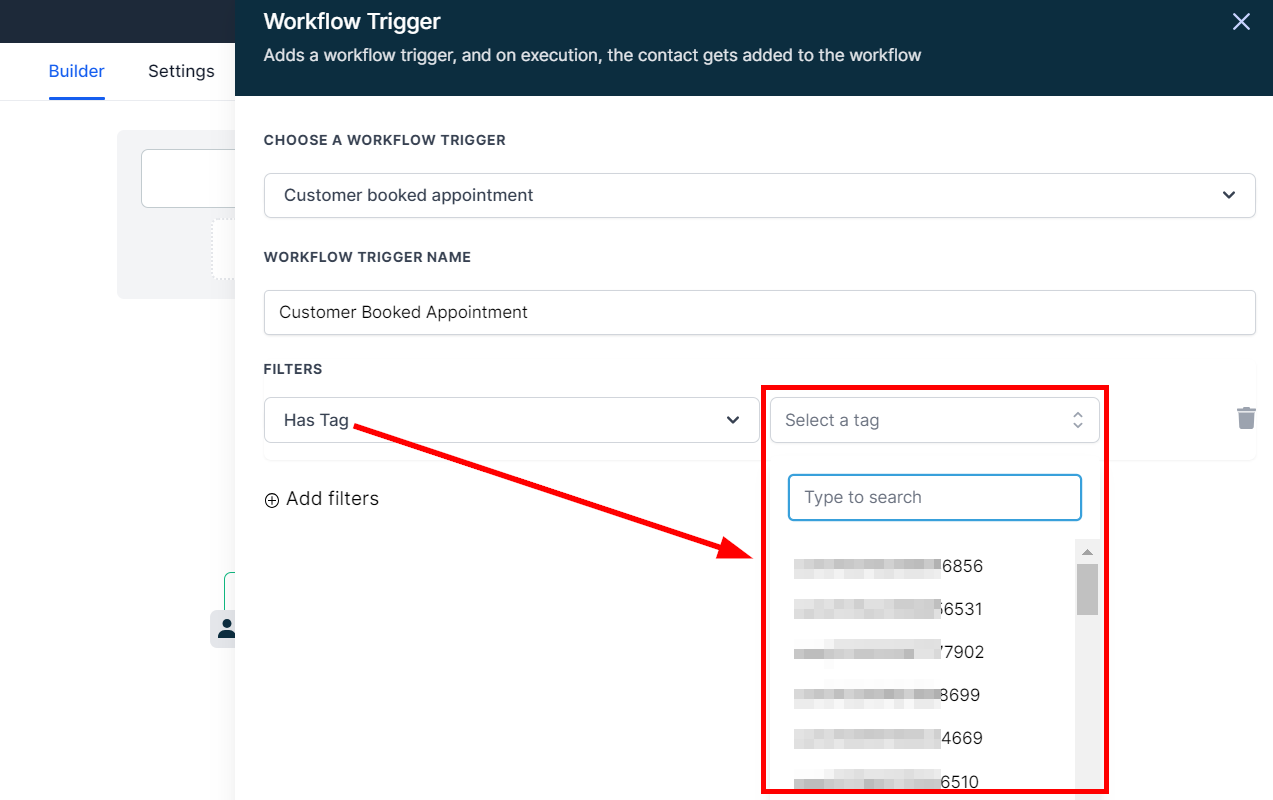Select the trigger box on the builder canvas
Image resolution: width=1273 pixels, height=800 pixels.
188,178
